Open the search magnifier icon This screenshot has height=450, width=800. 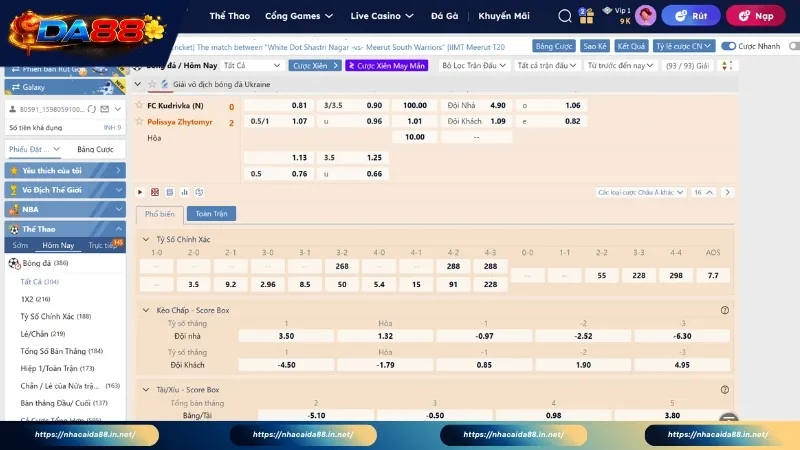point(564,16)
